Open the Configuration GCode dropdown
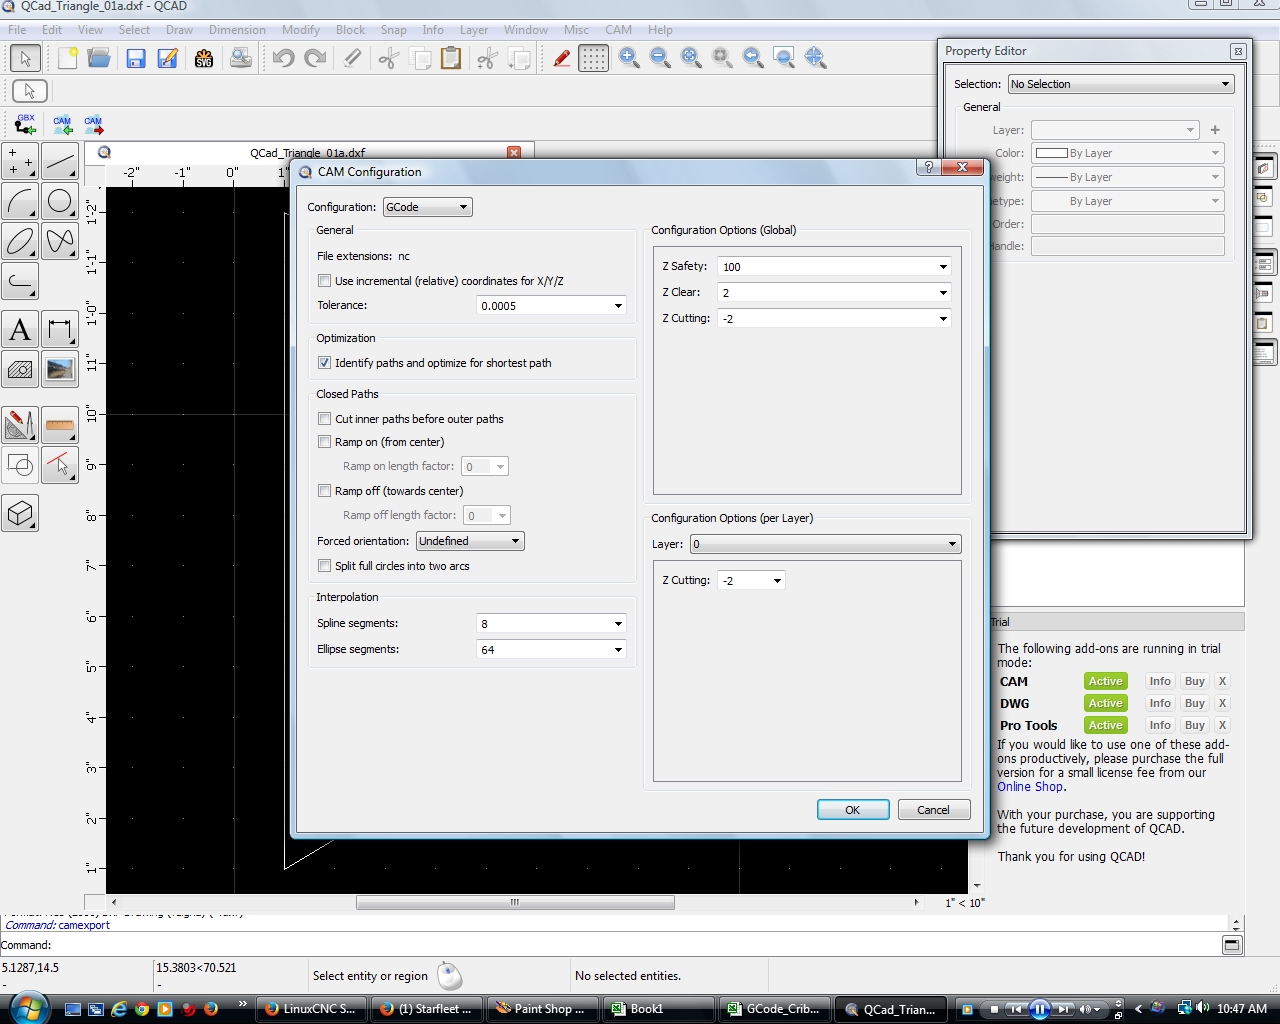Image resolution: width=1280 pixels, height=1024 pixels. (x=427, y=207)
